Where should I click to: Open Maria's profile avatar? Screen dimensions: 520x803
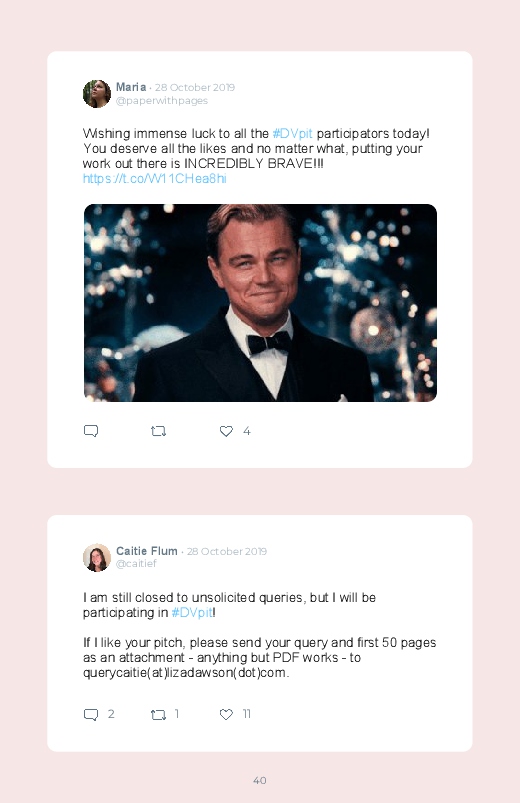click(97, 94)
